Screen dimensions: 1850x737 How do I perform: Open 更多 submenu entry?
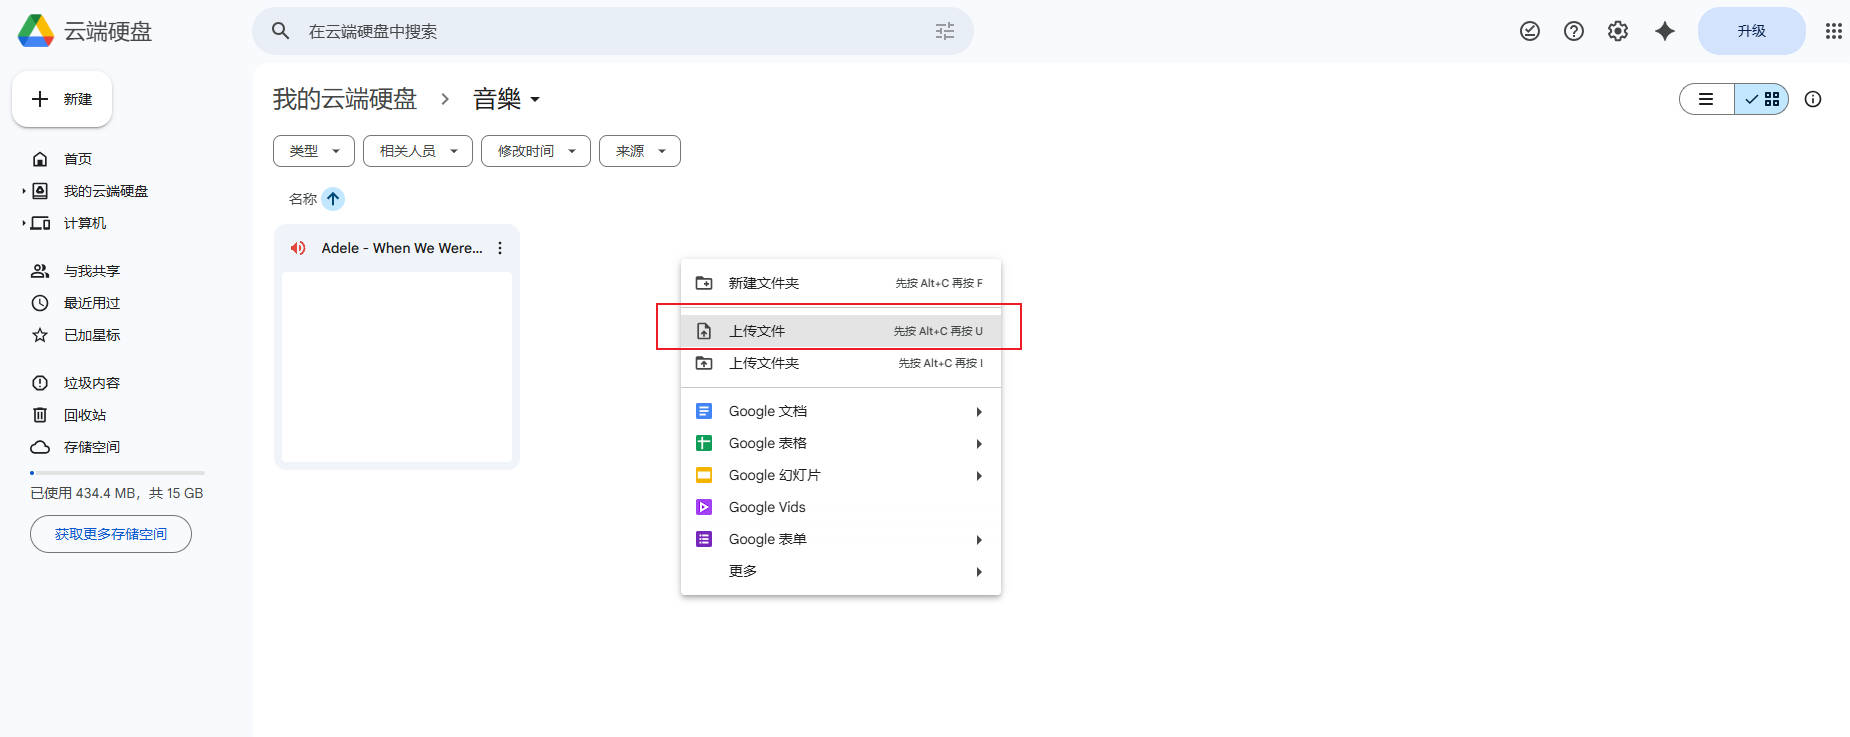coord(841,571)
